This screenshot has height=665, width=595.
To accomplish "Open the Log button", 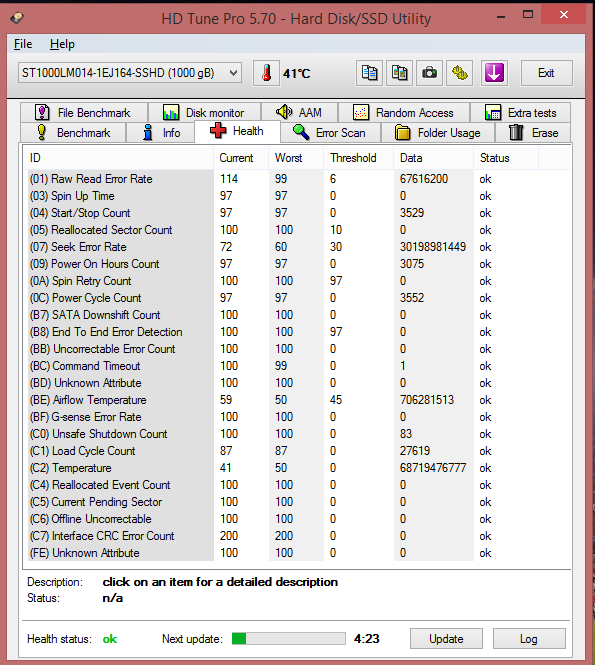I will tap(529, 639).
